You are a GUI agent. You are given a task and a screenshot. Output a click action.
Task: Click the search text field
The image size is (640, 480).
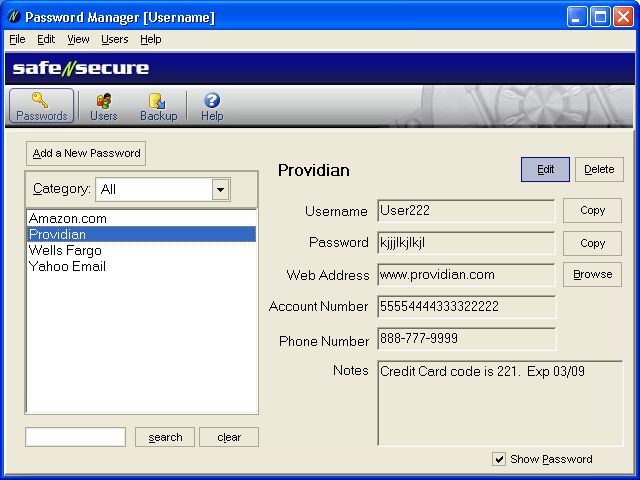coord(76,437)
